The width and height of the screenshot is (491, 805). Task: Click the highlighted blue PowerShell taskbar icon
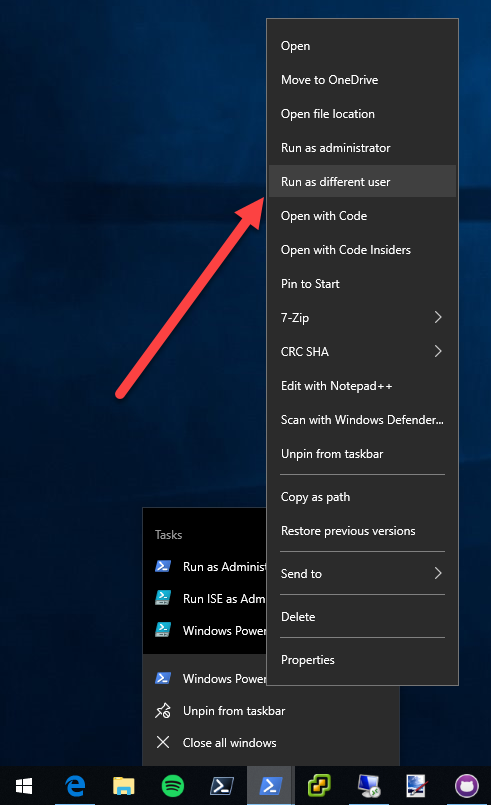point(271,785)
